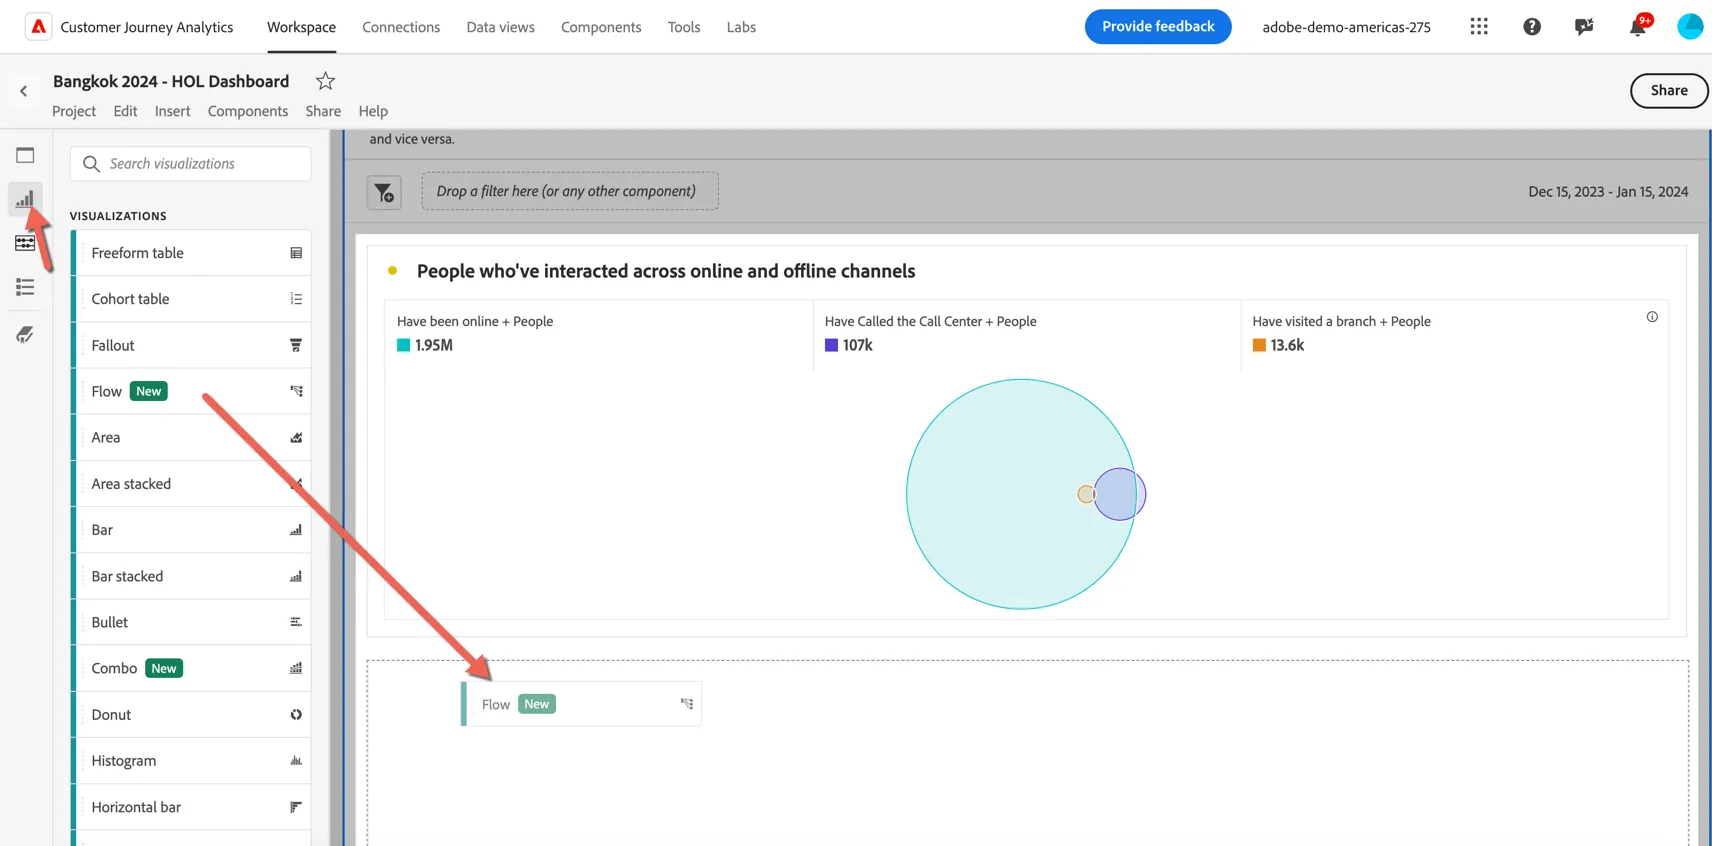Click the Share pill button
Image resolution: width=1712 pixels, height=846 pixels.
[1669, 90]
